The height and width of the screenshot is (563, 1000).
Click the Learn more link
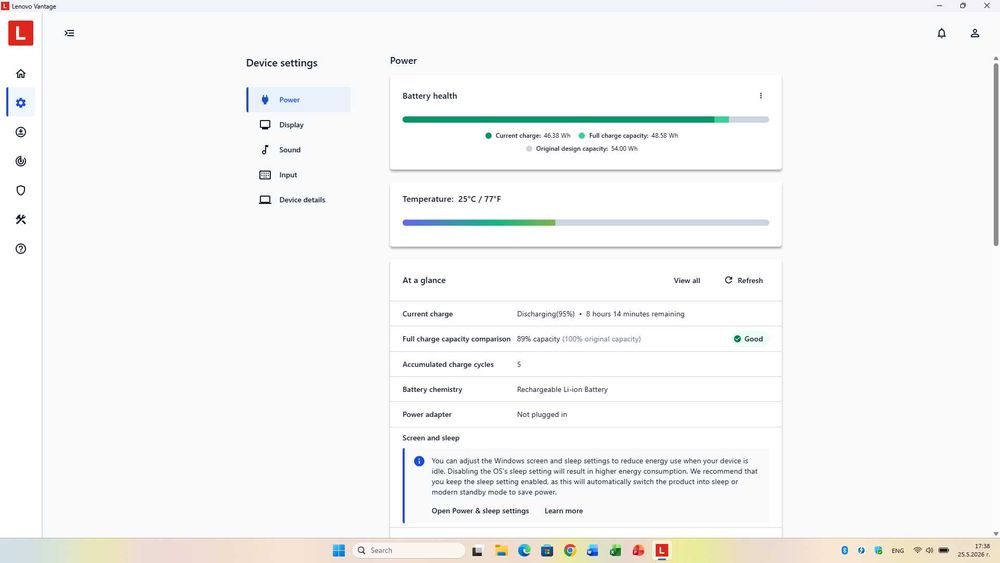point(563,511)
